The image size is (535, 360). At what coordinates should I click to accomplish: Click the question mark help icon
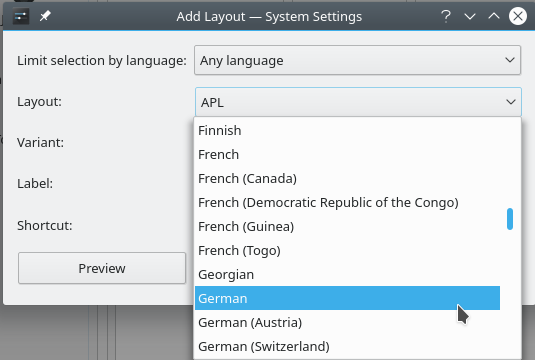446,16
